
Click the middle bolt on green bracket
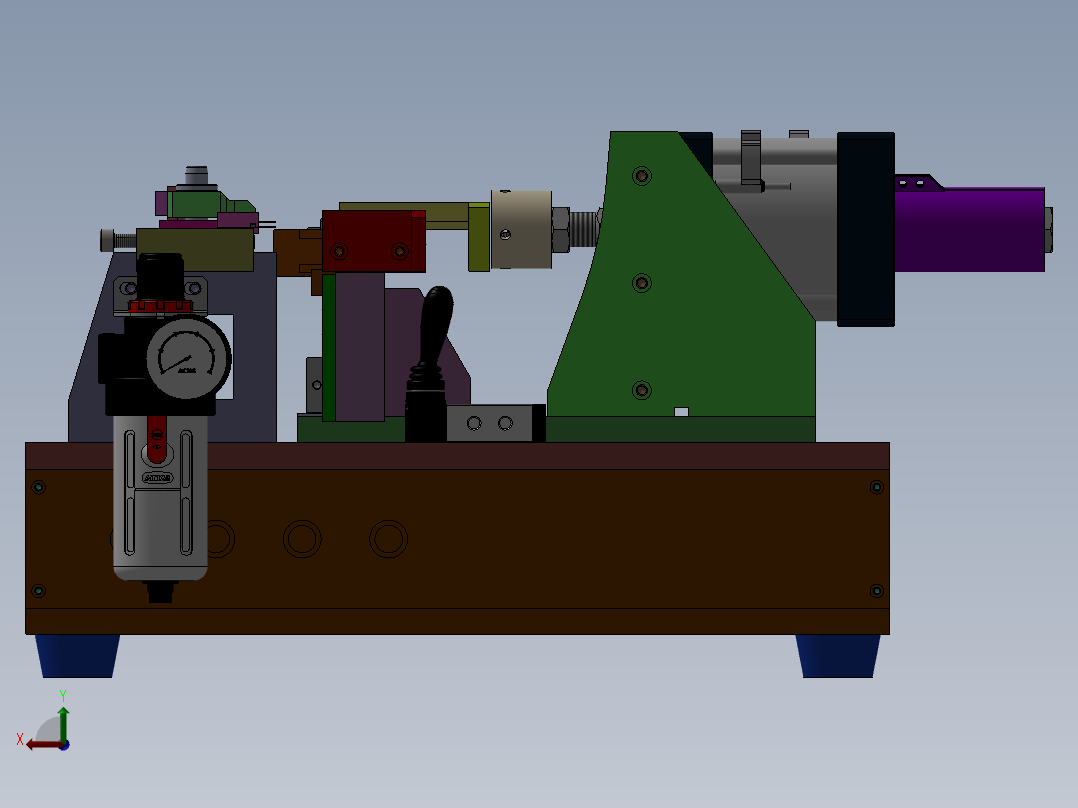tap(641, 283)
